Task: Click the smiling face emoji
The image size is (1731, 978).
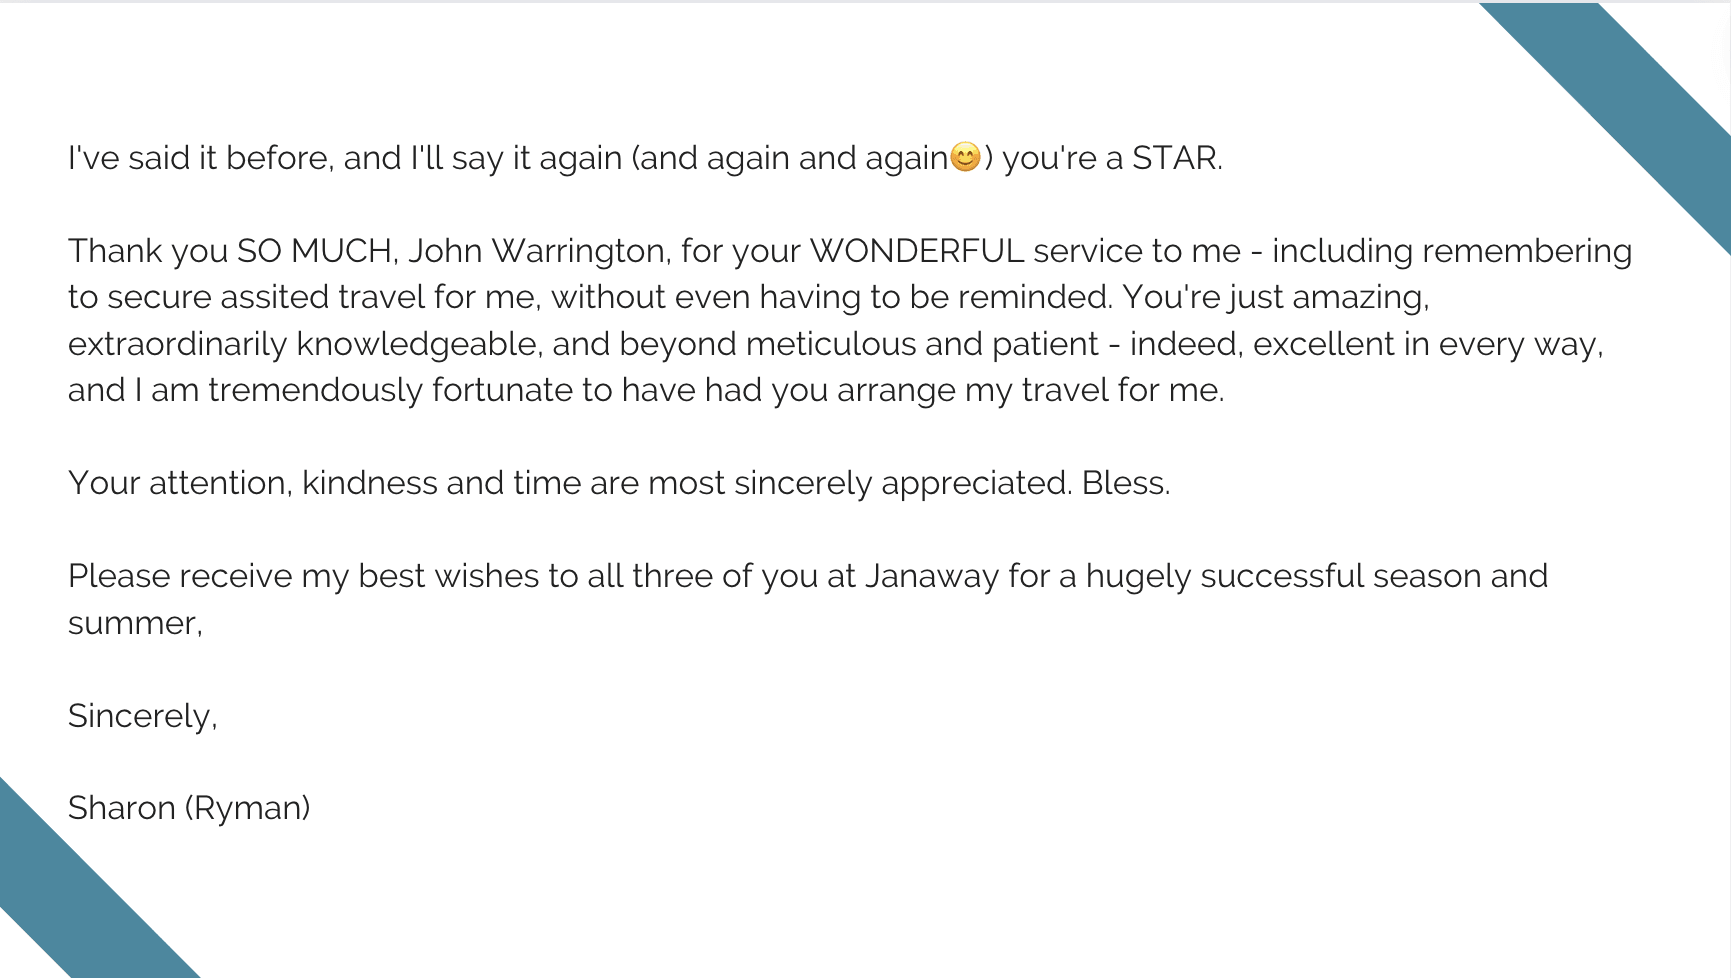Action: [965, 157]
